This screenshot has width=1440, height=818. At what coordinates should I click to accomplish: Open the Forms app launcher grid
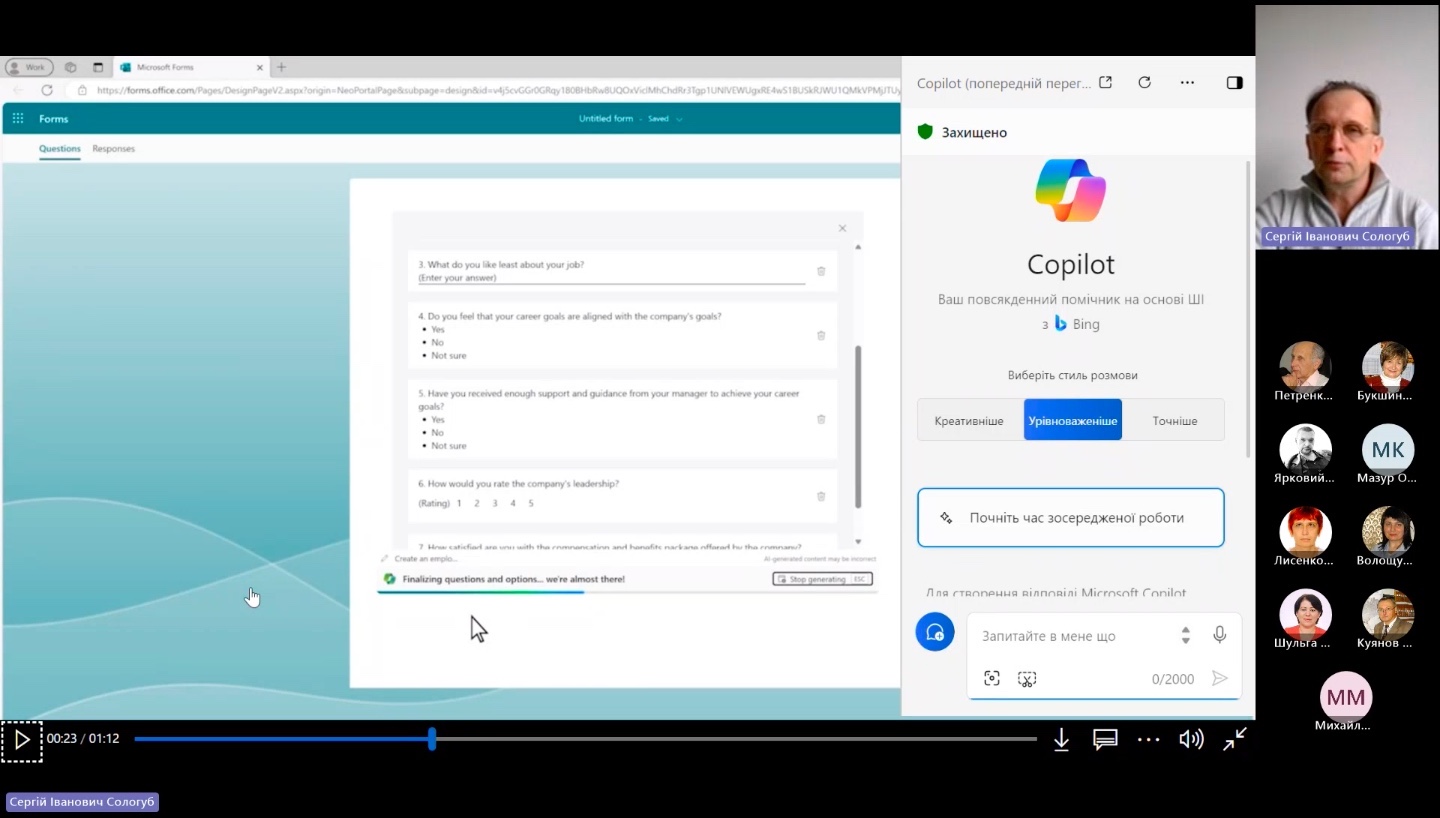coord(18,118)
